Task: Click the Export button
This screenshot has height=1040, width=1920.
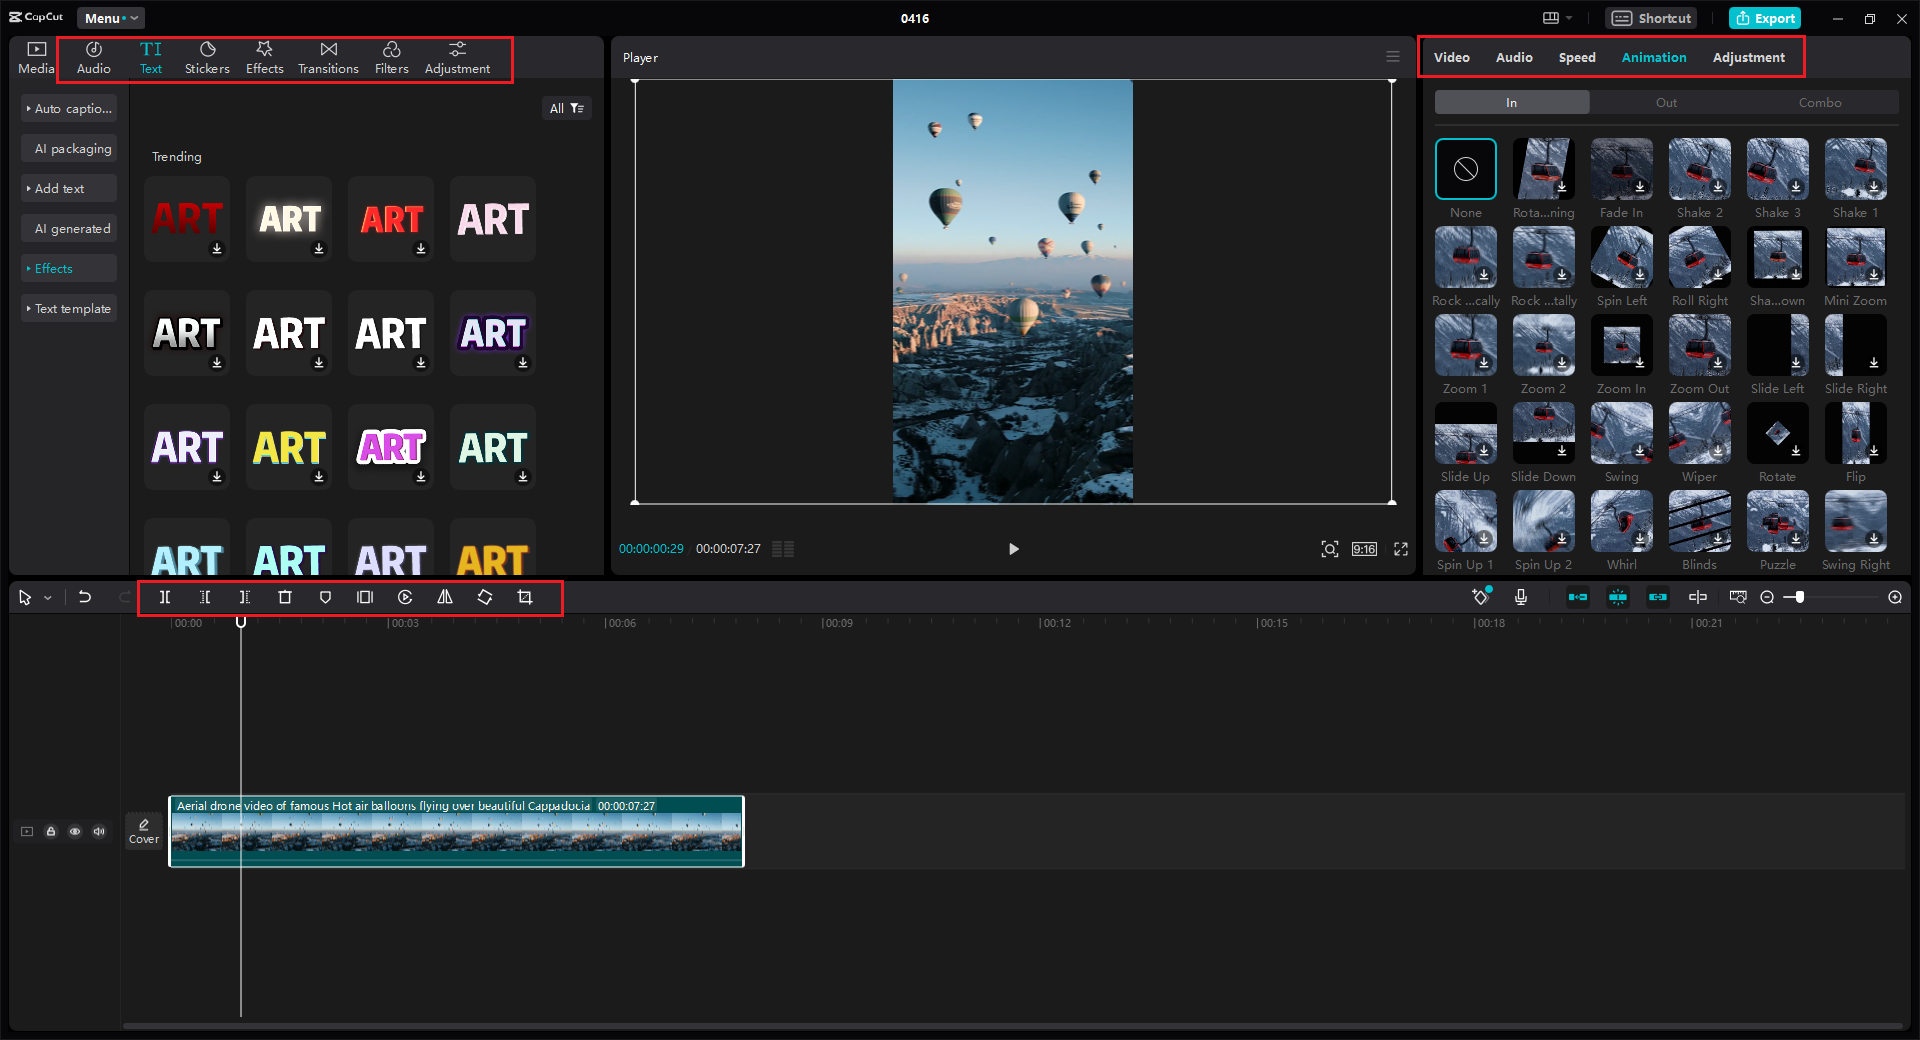Action: 1764,18
